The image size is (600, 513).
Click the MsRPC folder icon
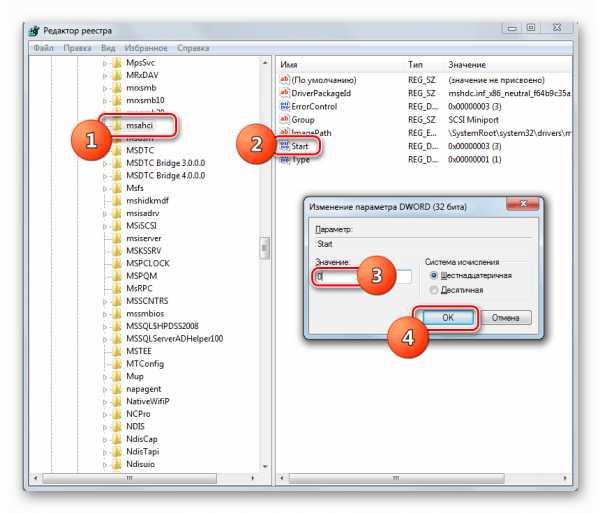[117, 288]
